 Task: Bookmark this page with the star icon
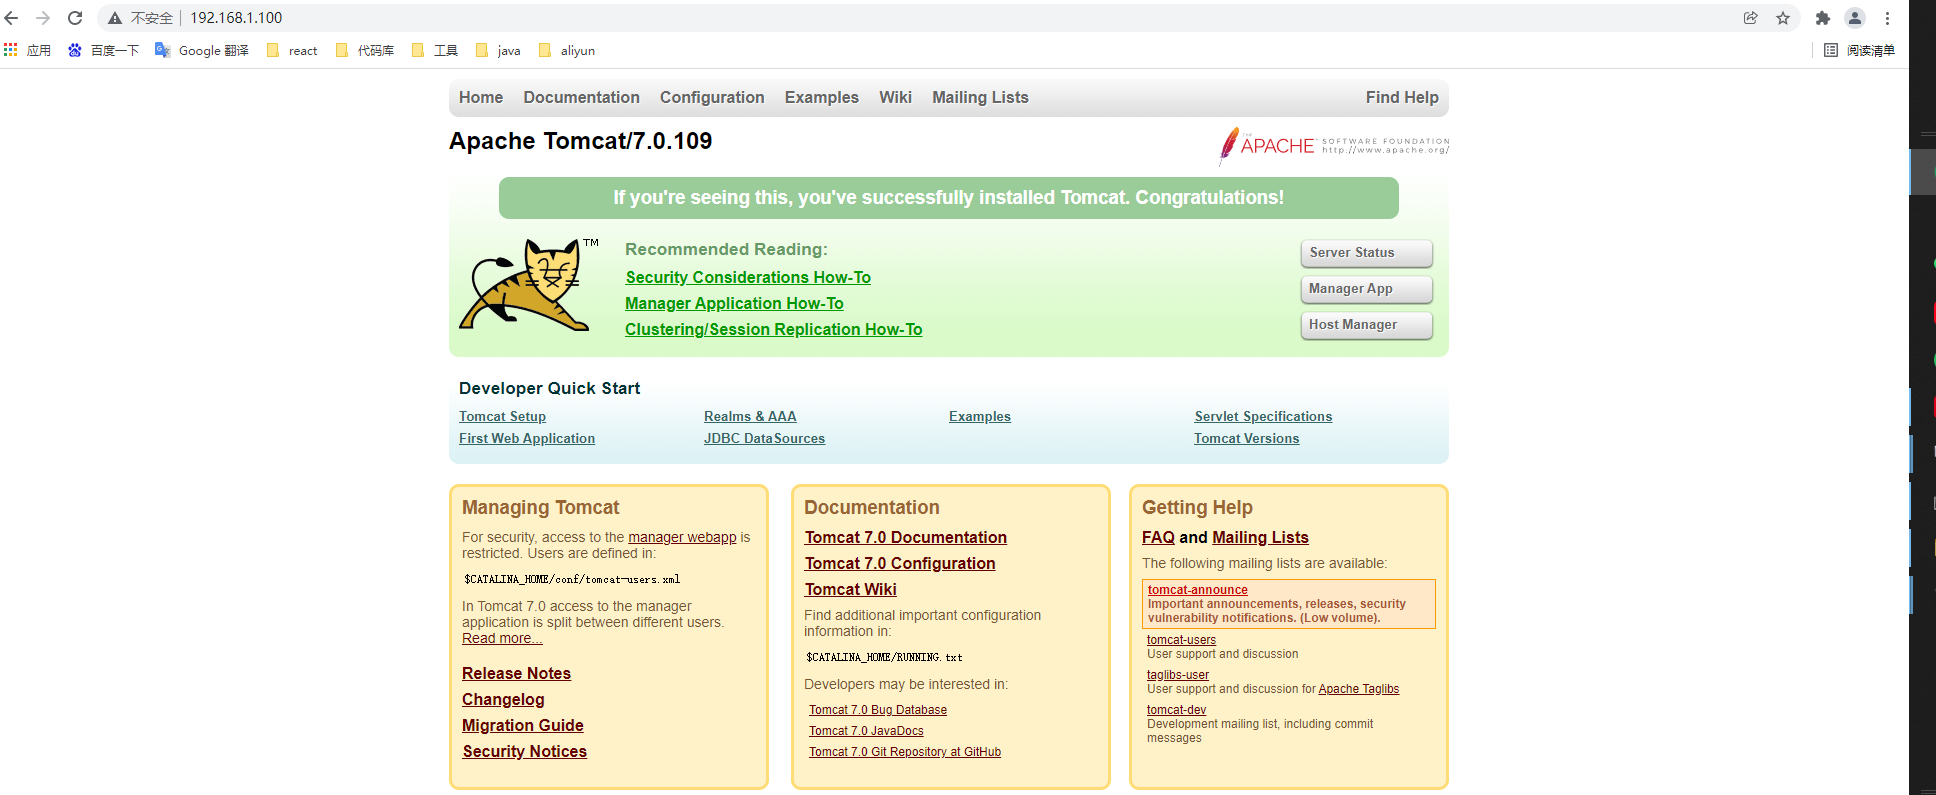point(1783,18)
